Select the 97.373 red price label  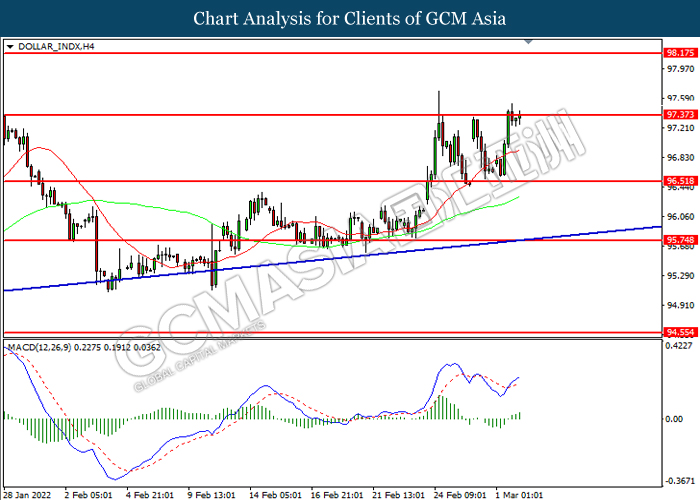coord(680,115)
